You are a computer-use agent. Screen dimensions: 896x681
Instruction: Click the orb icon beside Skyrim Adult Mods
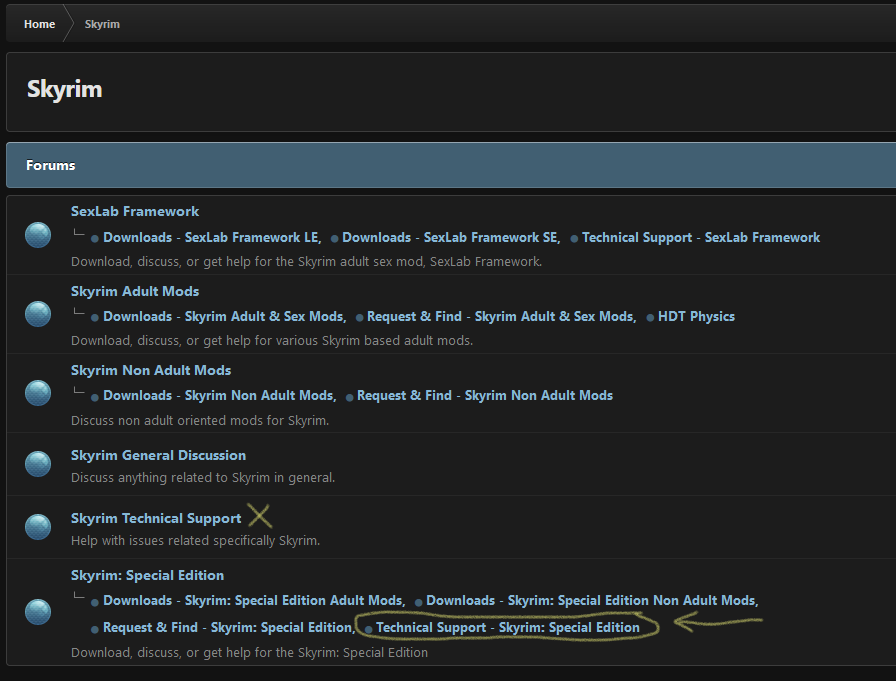[x=38, y=314]
